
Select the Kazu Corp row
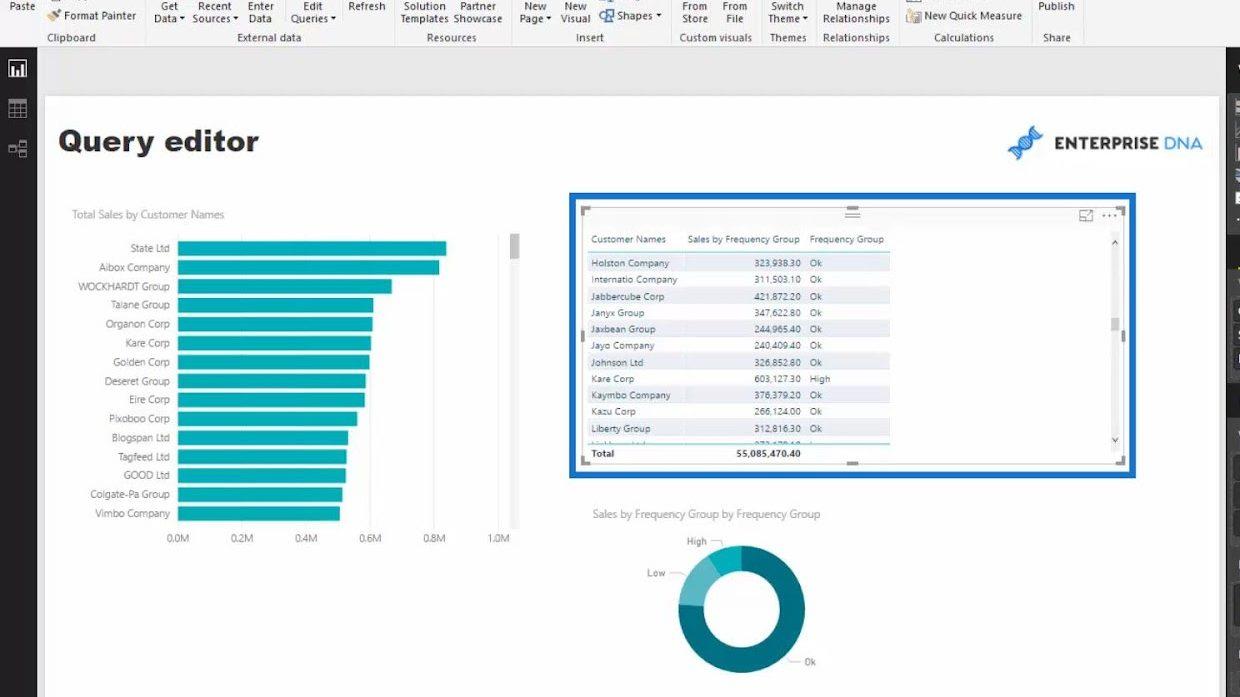(x=738, y=412)
